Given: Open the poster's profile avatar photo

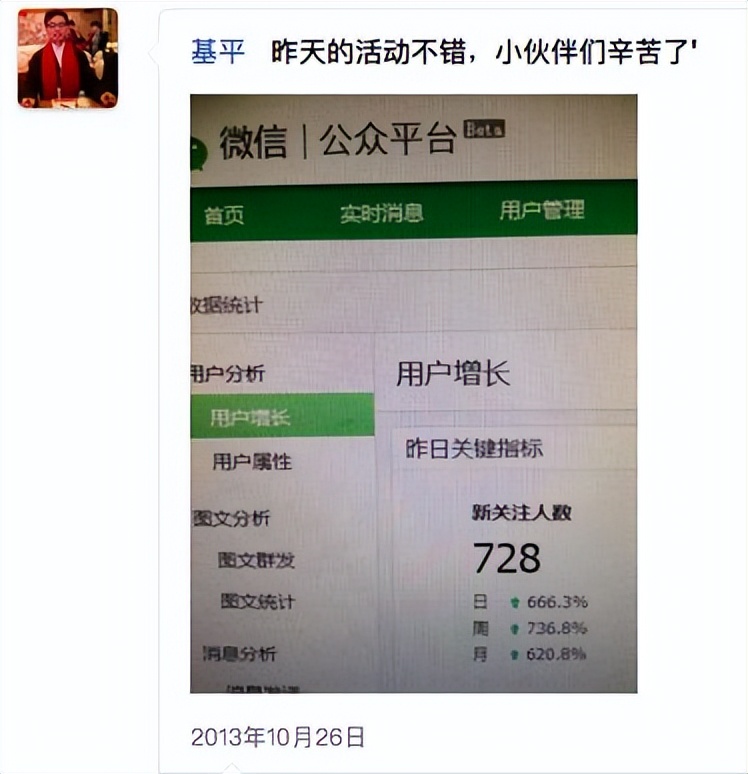Looking at the screenshot, I should (x=68, y=58).
